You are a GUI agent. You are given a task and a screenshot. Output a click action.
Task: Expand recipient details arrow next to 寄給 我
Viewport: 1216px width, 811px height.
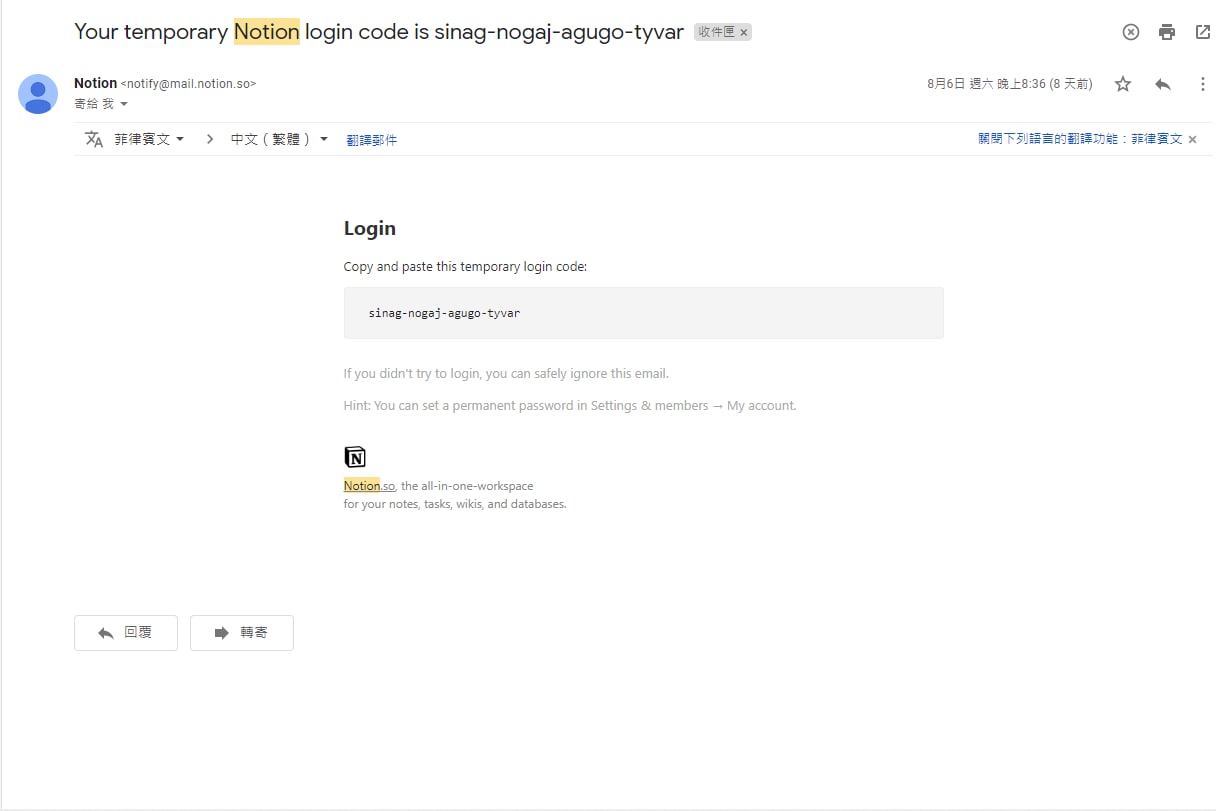click(124, 104)
